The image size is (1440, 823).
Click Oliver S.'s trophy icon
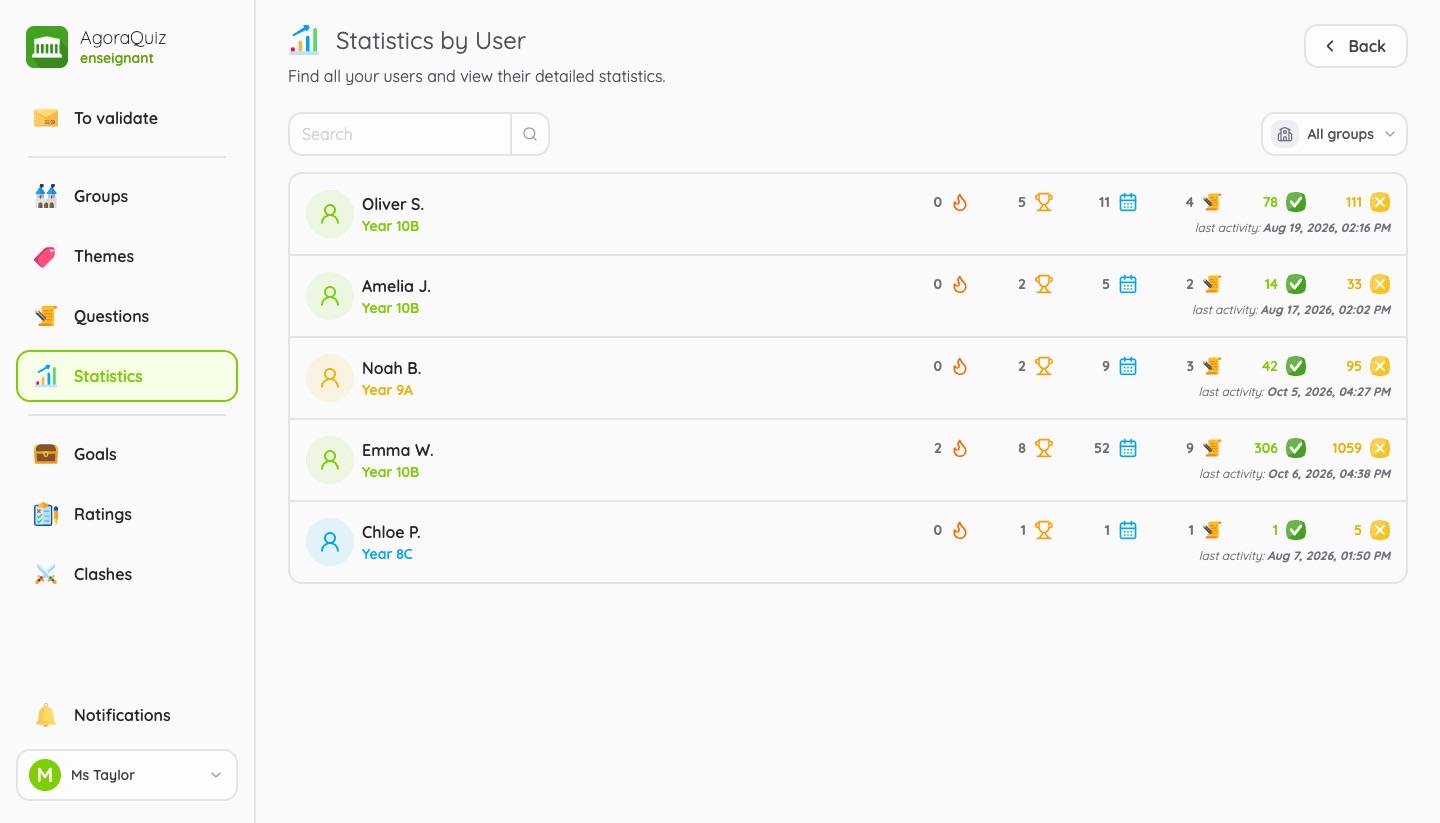coord(1044,202)
